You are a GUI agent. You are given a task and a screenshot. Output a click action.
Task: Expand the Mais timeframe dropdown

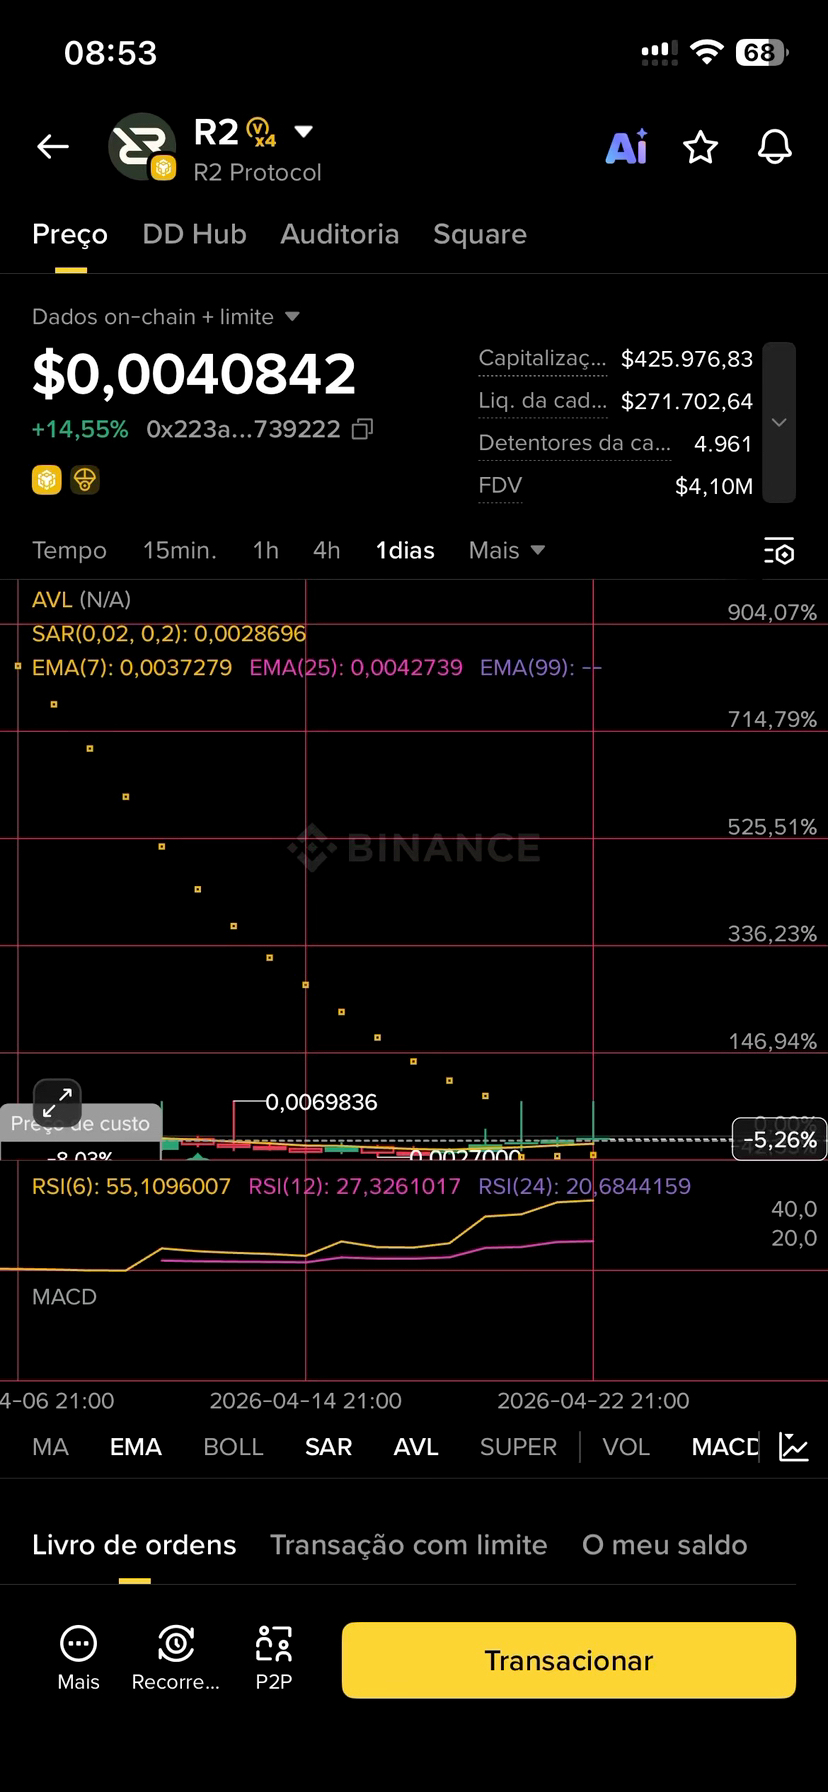coord(506,550)
